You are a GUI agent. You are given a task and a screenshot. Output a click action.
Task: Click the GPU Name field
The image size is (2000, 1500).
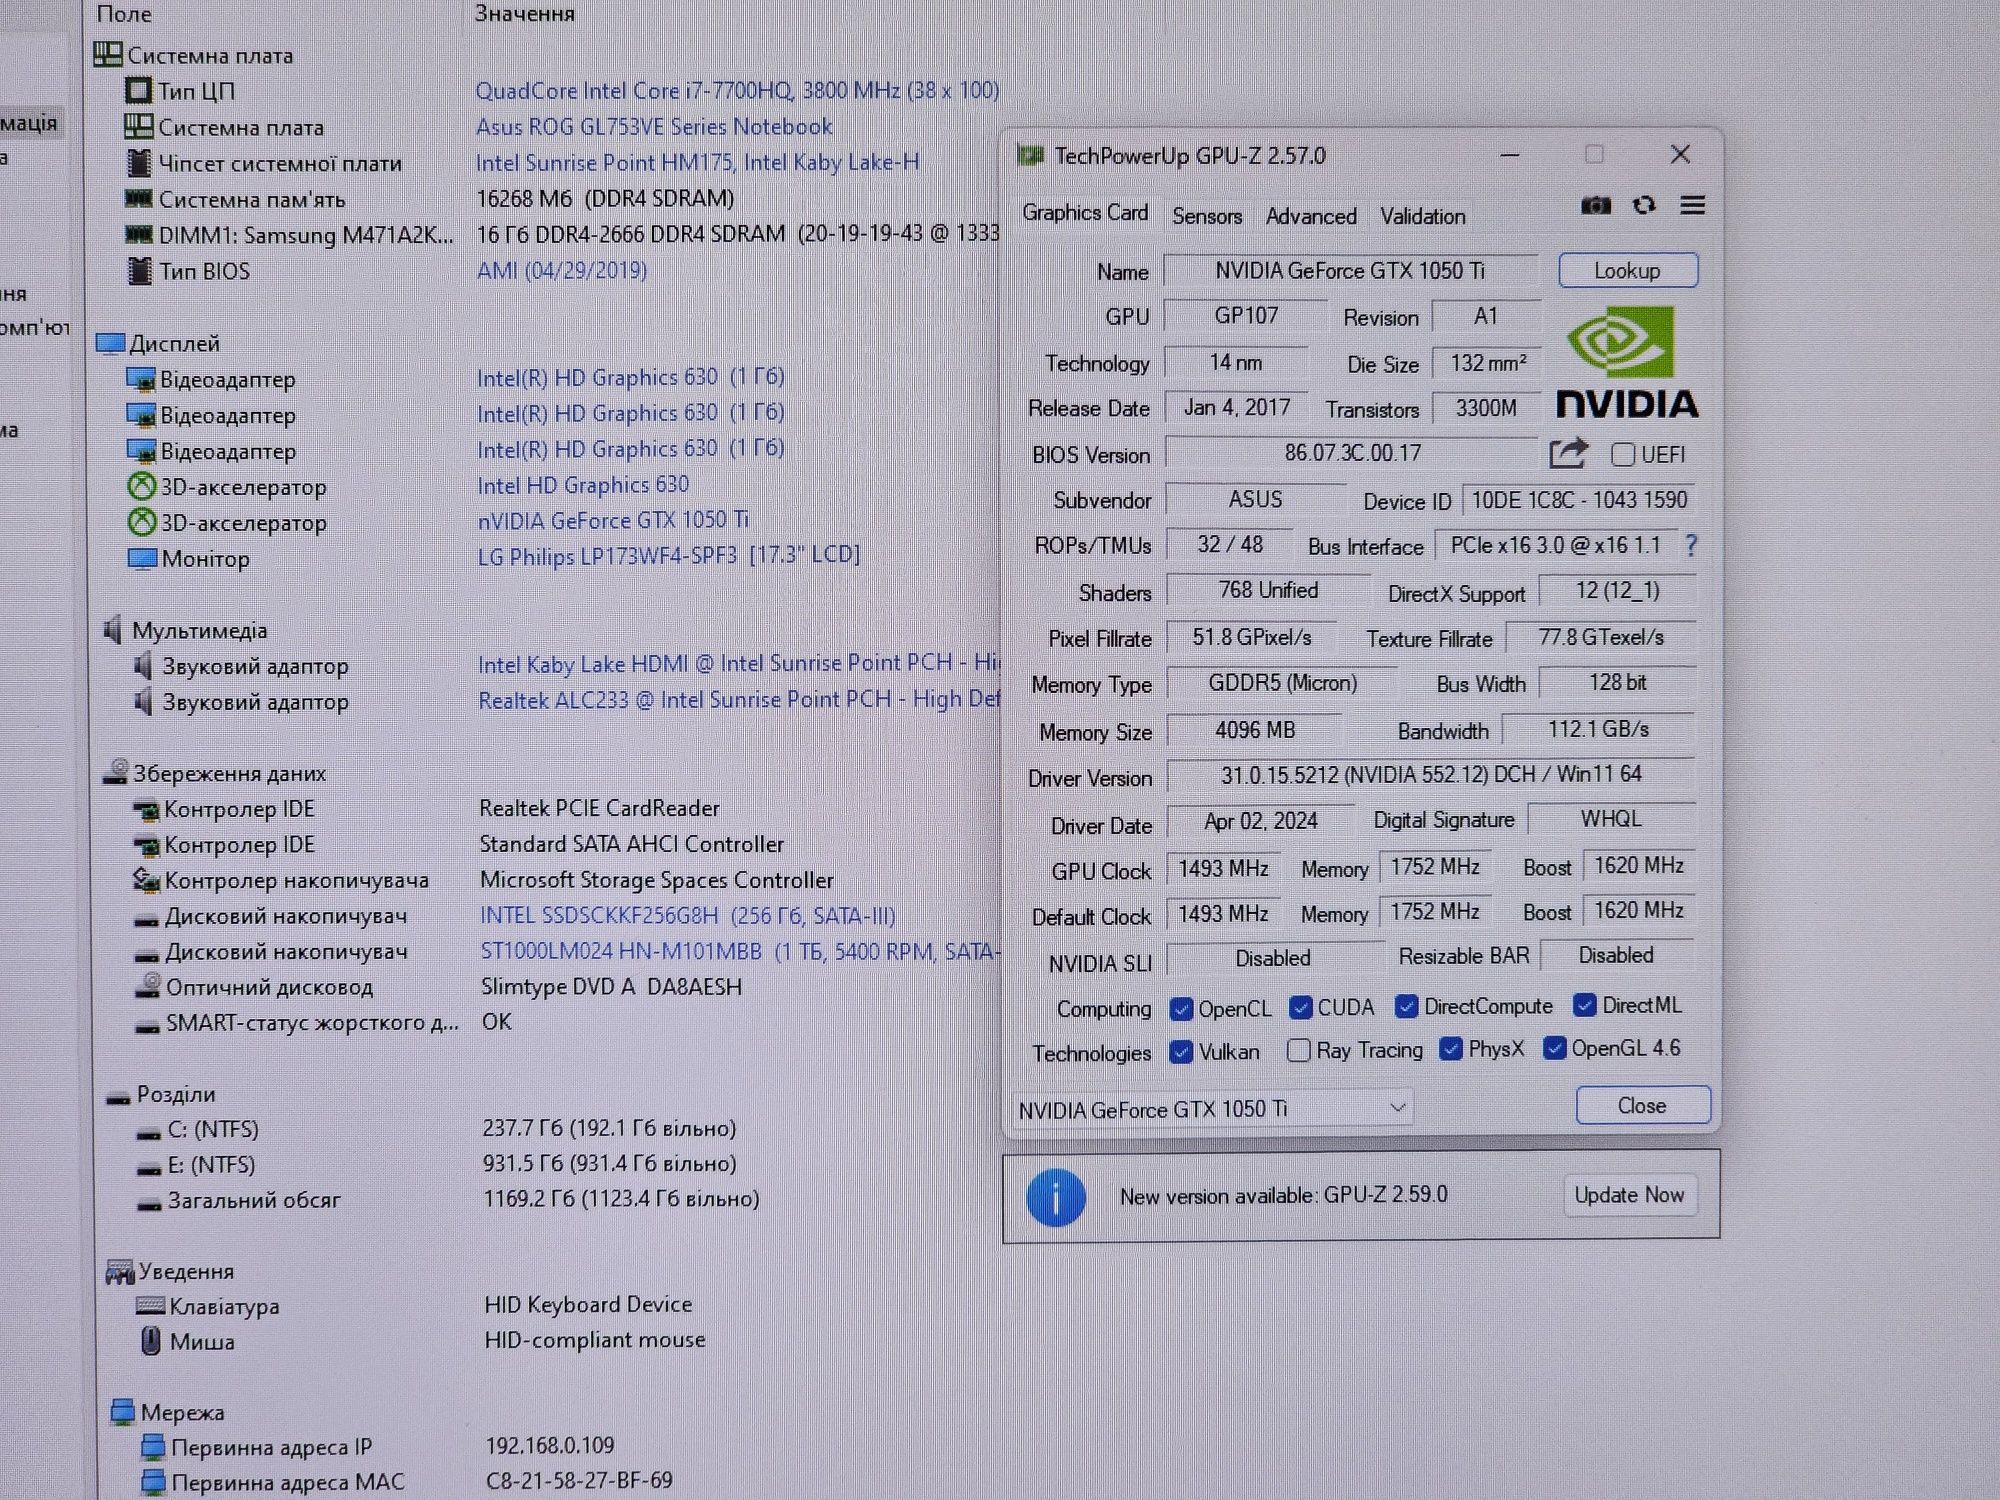coord(1350,270)
